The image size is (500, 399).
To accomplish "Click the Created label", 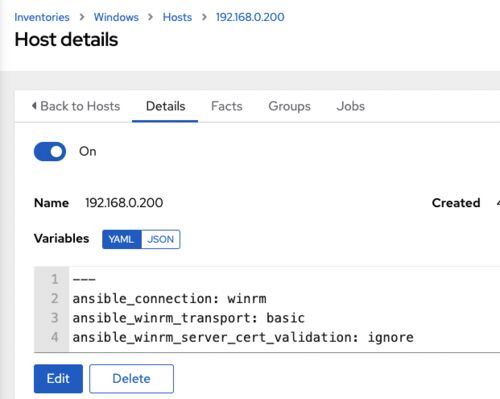I will pyautogui.click(x=456, y=203).
